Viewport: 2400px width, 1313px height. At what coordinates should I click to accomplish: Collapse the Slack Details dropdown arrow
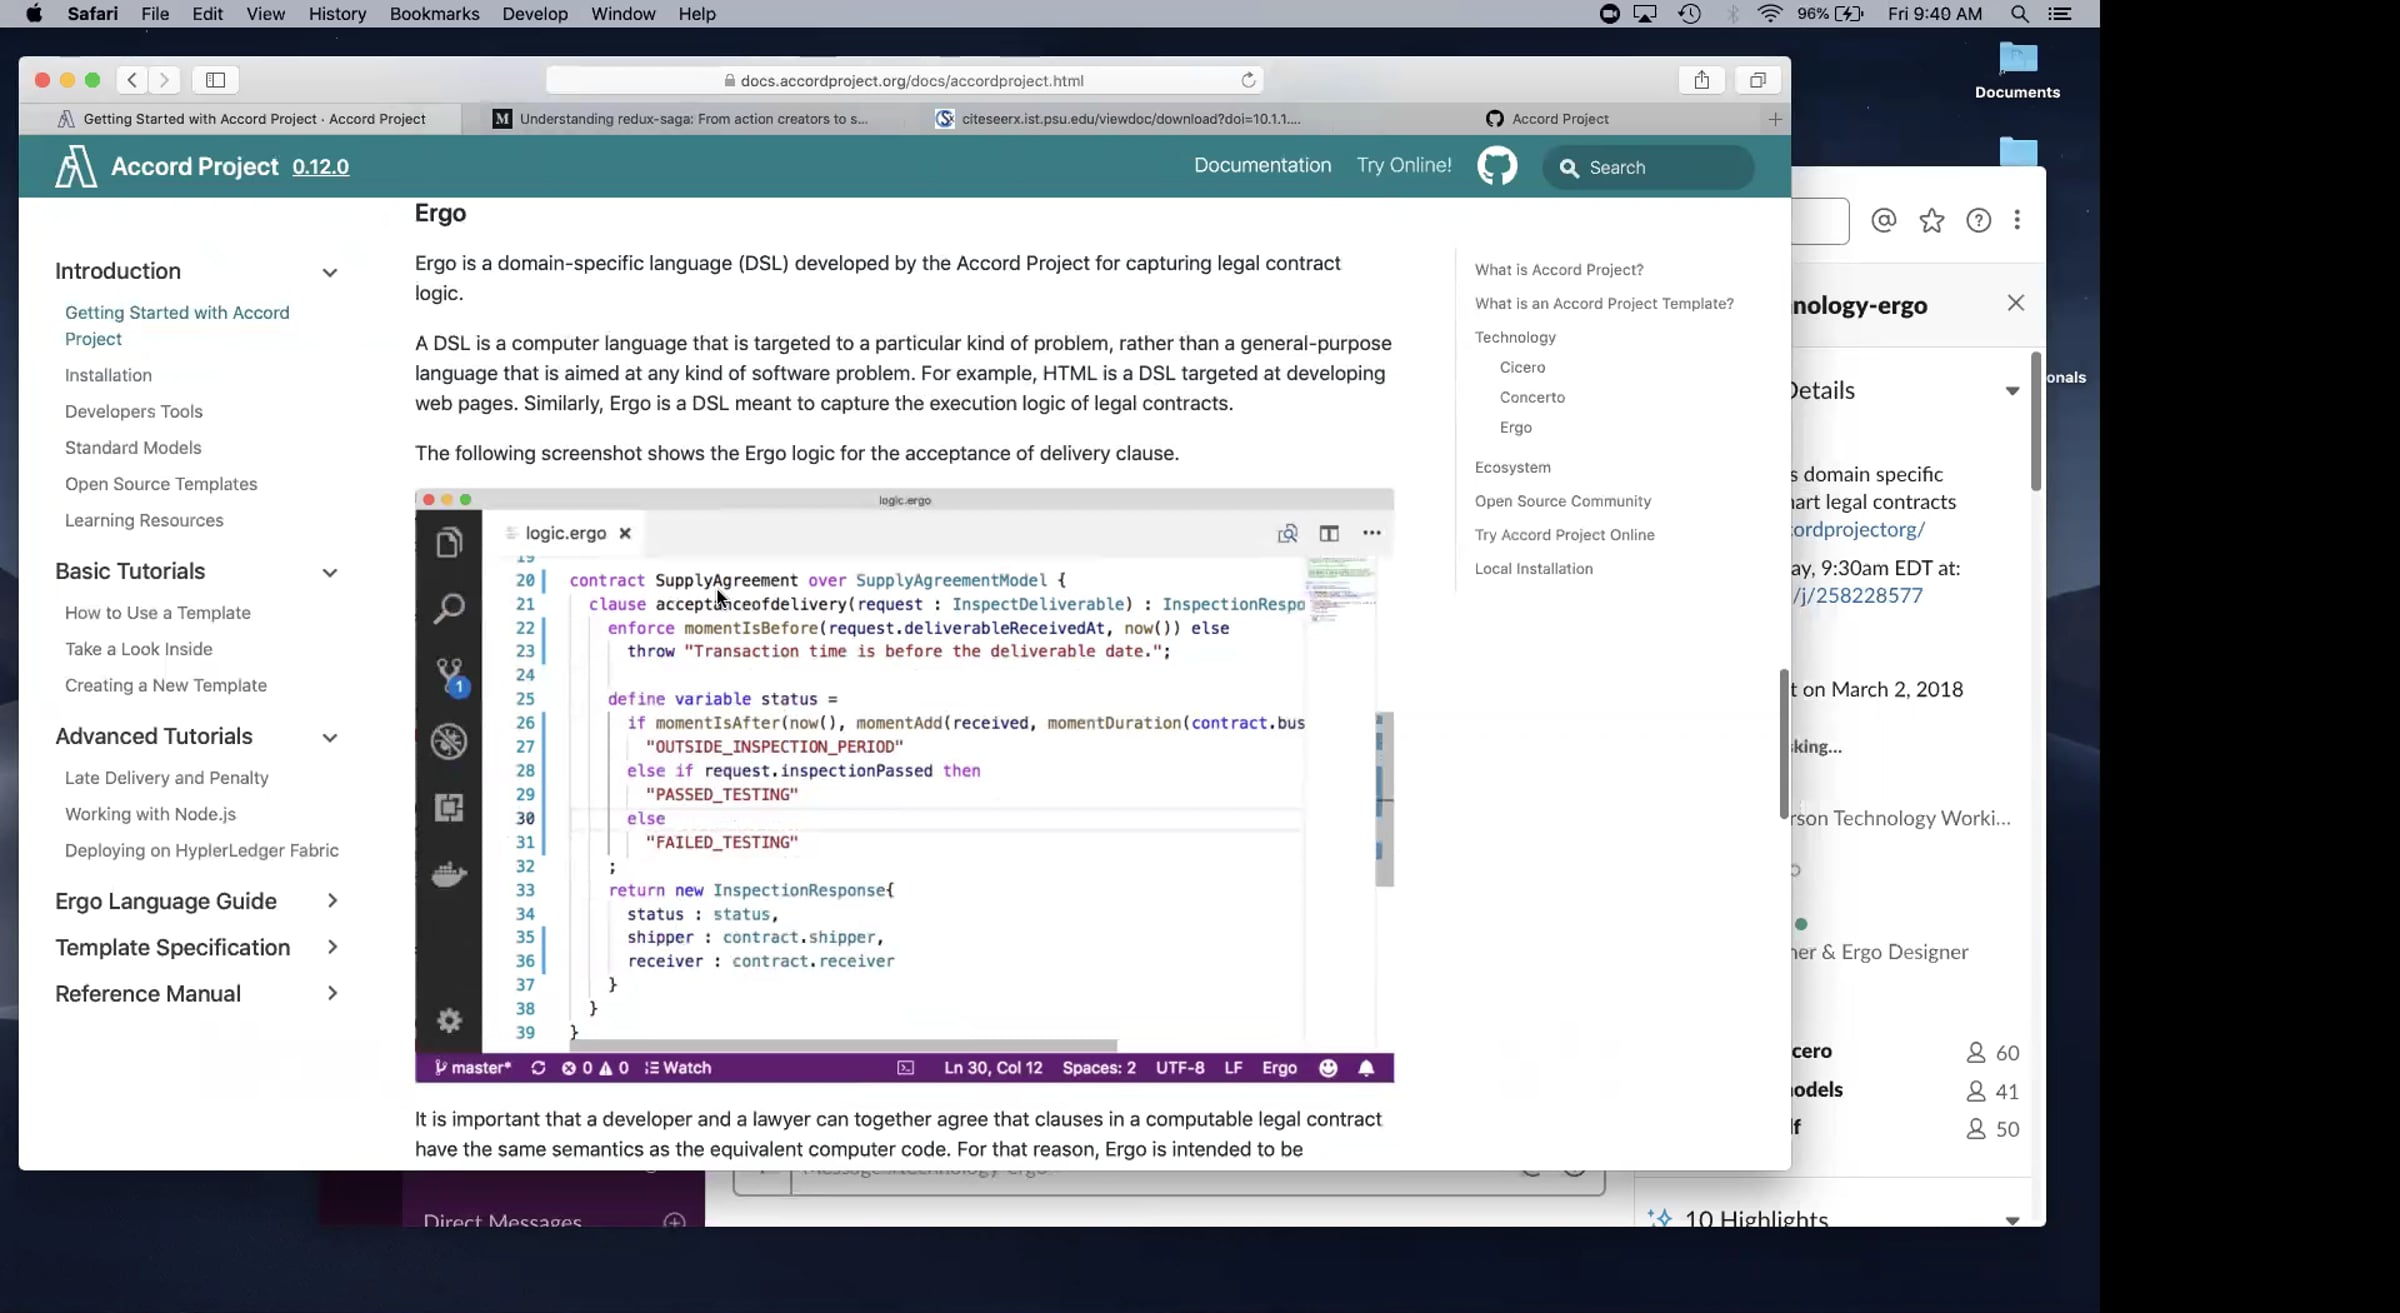(2012, 391)
